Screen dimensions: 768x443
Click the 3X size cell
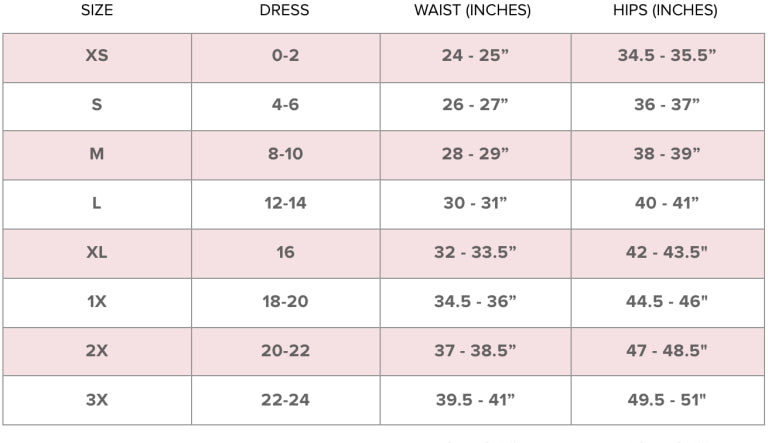click(x=97, y=400)
